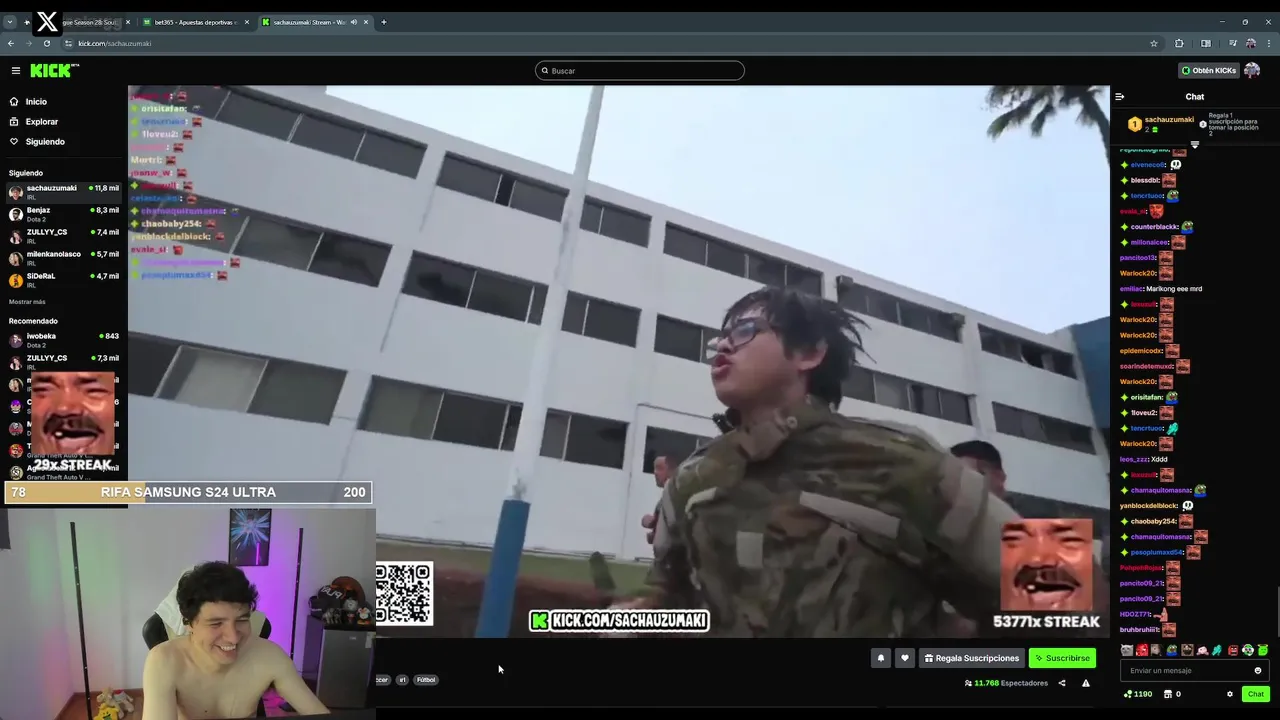Viewport: 1280px width, 720px height.
Task: Open the Chrome extensions puzzle icon
Action: click(x=1180, y=43)
